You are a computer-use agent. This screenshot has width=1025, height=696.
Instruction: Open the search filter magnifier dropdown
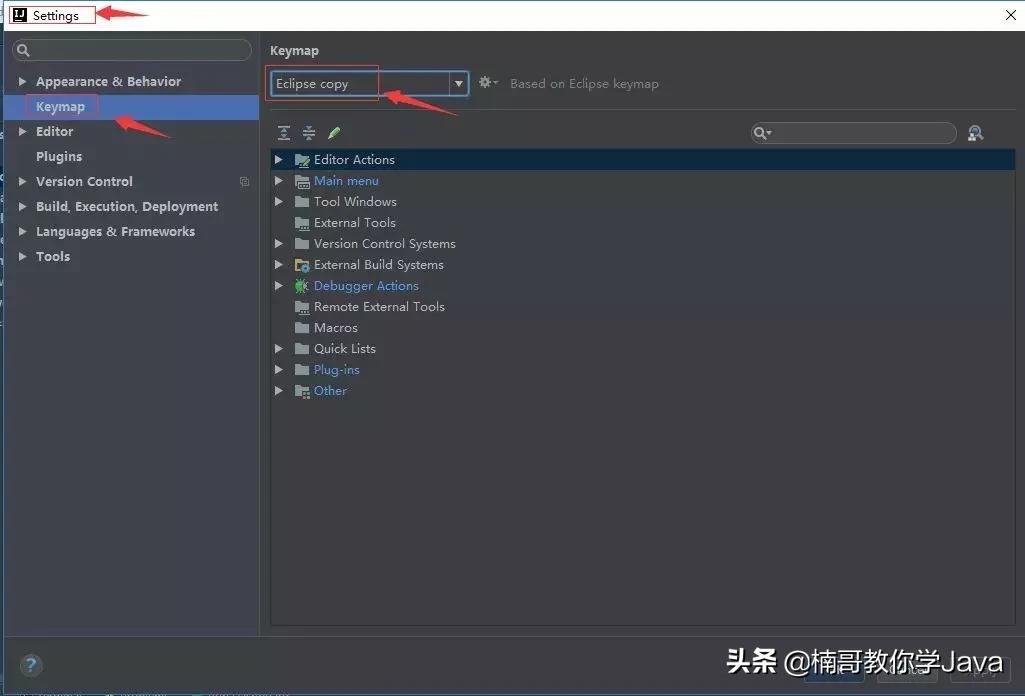pos(762,132)
